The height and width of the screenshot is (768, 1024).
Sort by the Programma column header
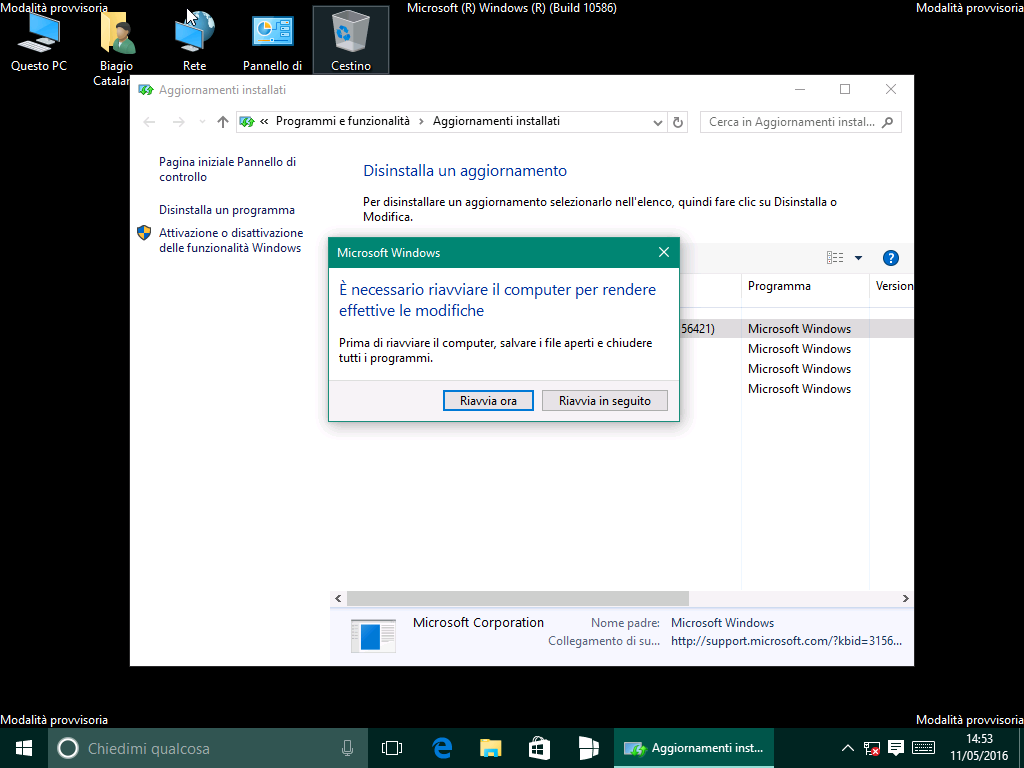click(x=805, y=286)
